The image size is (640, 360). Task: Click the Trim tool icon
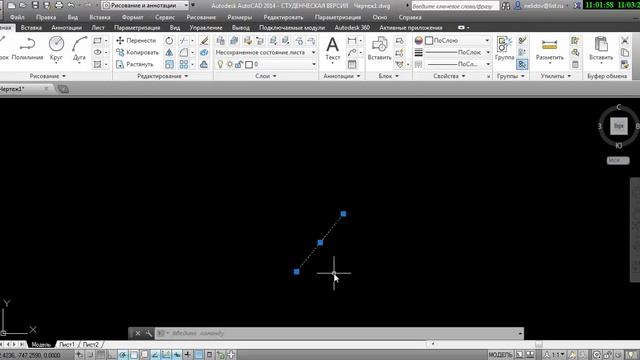[184, 40]
